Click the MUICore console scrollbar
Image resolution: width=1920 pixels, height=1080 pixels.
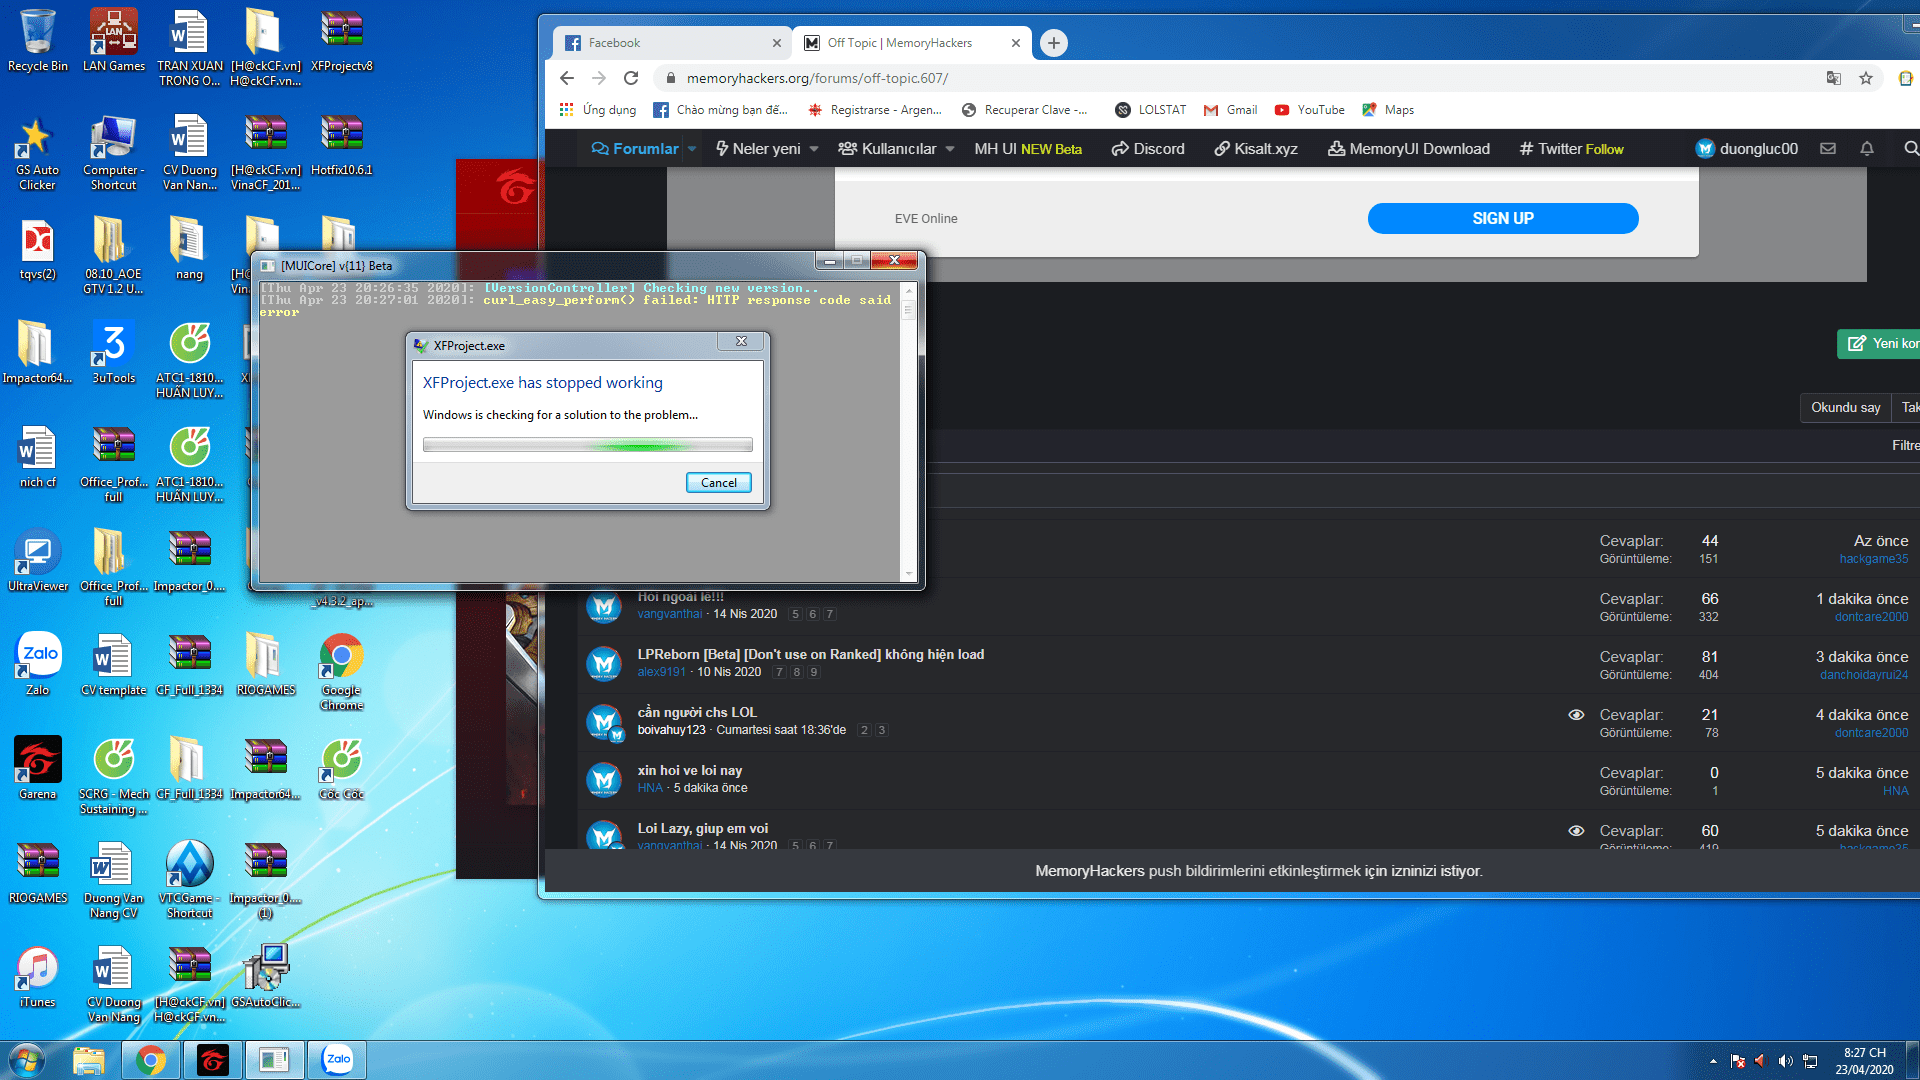pos(908,431)
